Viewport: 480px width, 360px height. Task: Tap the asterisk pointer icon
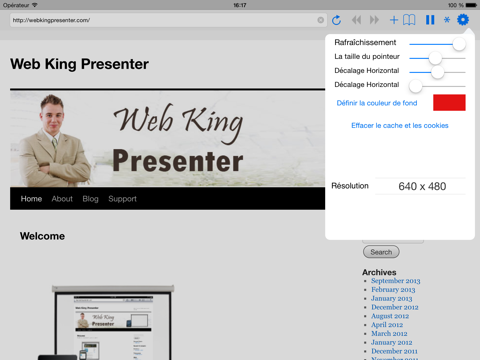point(447,20)
